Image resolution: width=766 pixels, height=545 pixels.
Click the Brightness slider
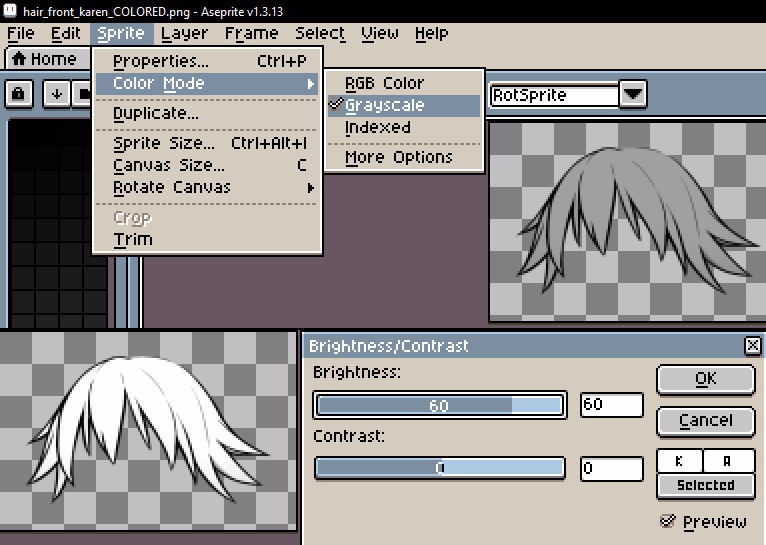pyautogui.click(x=439, y=405)
